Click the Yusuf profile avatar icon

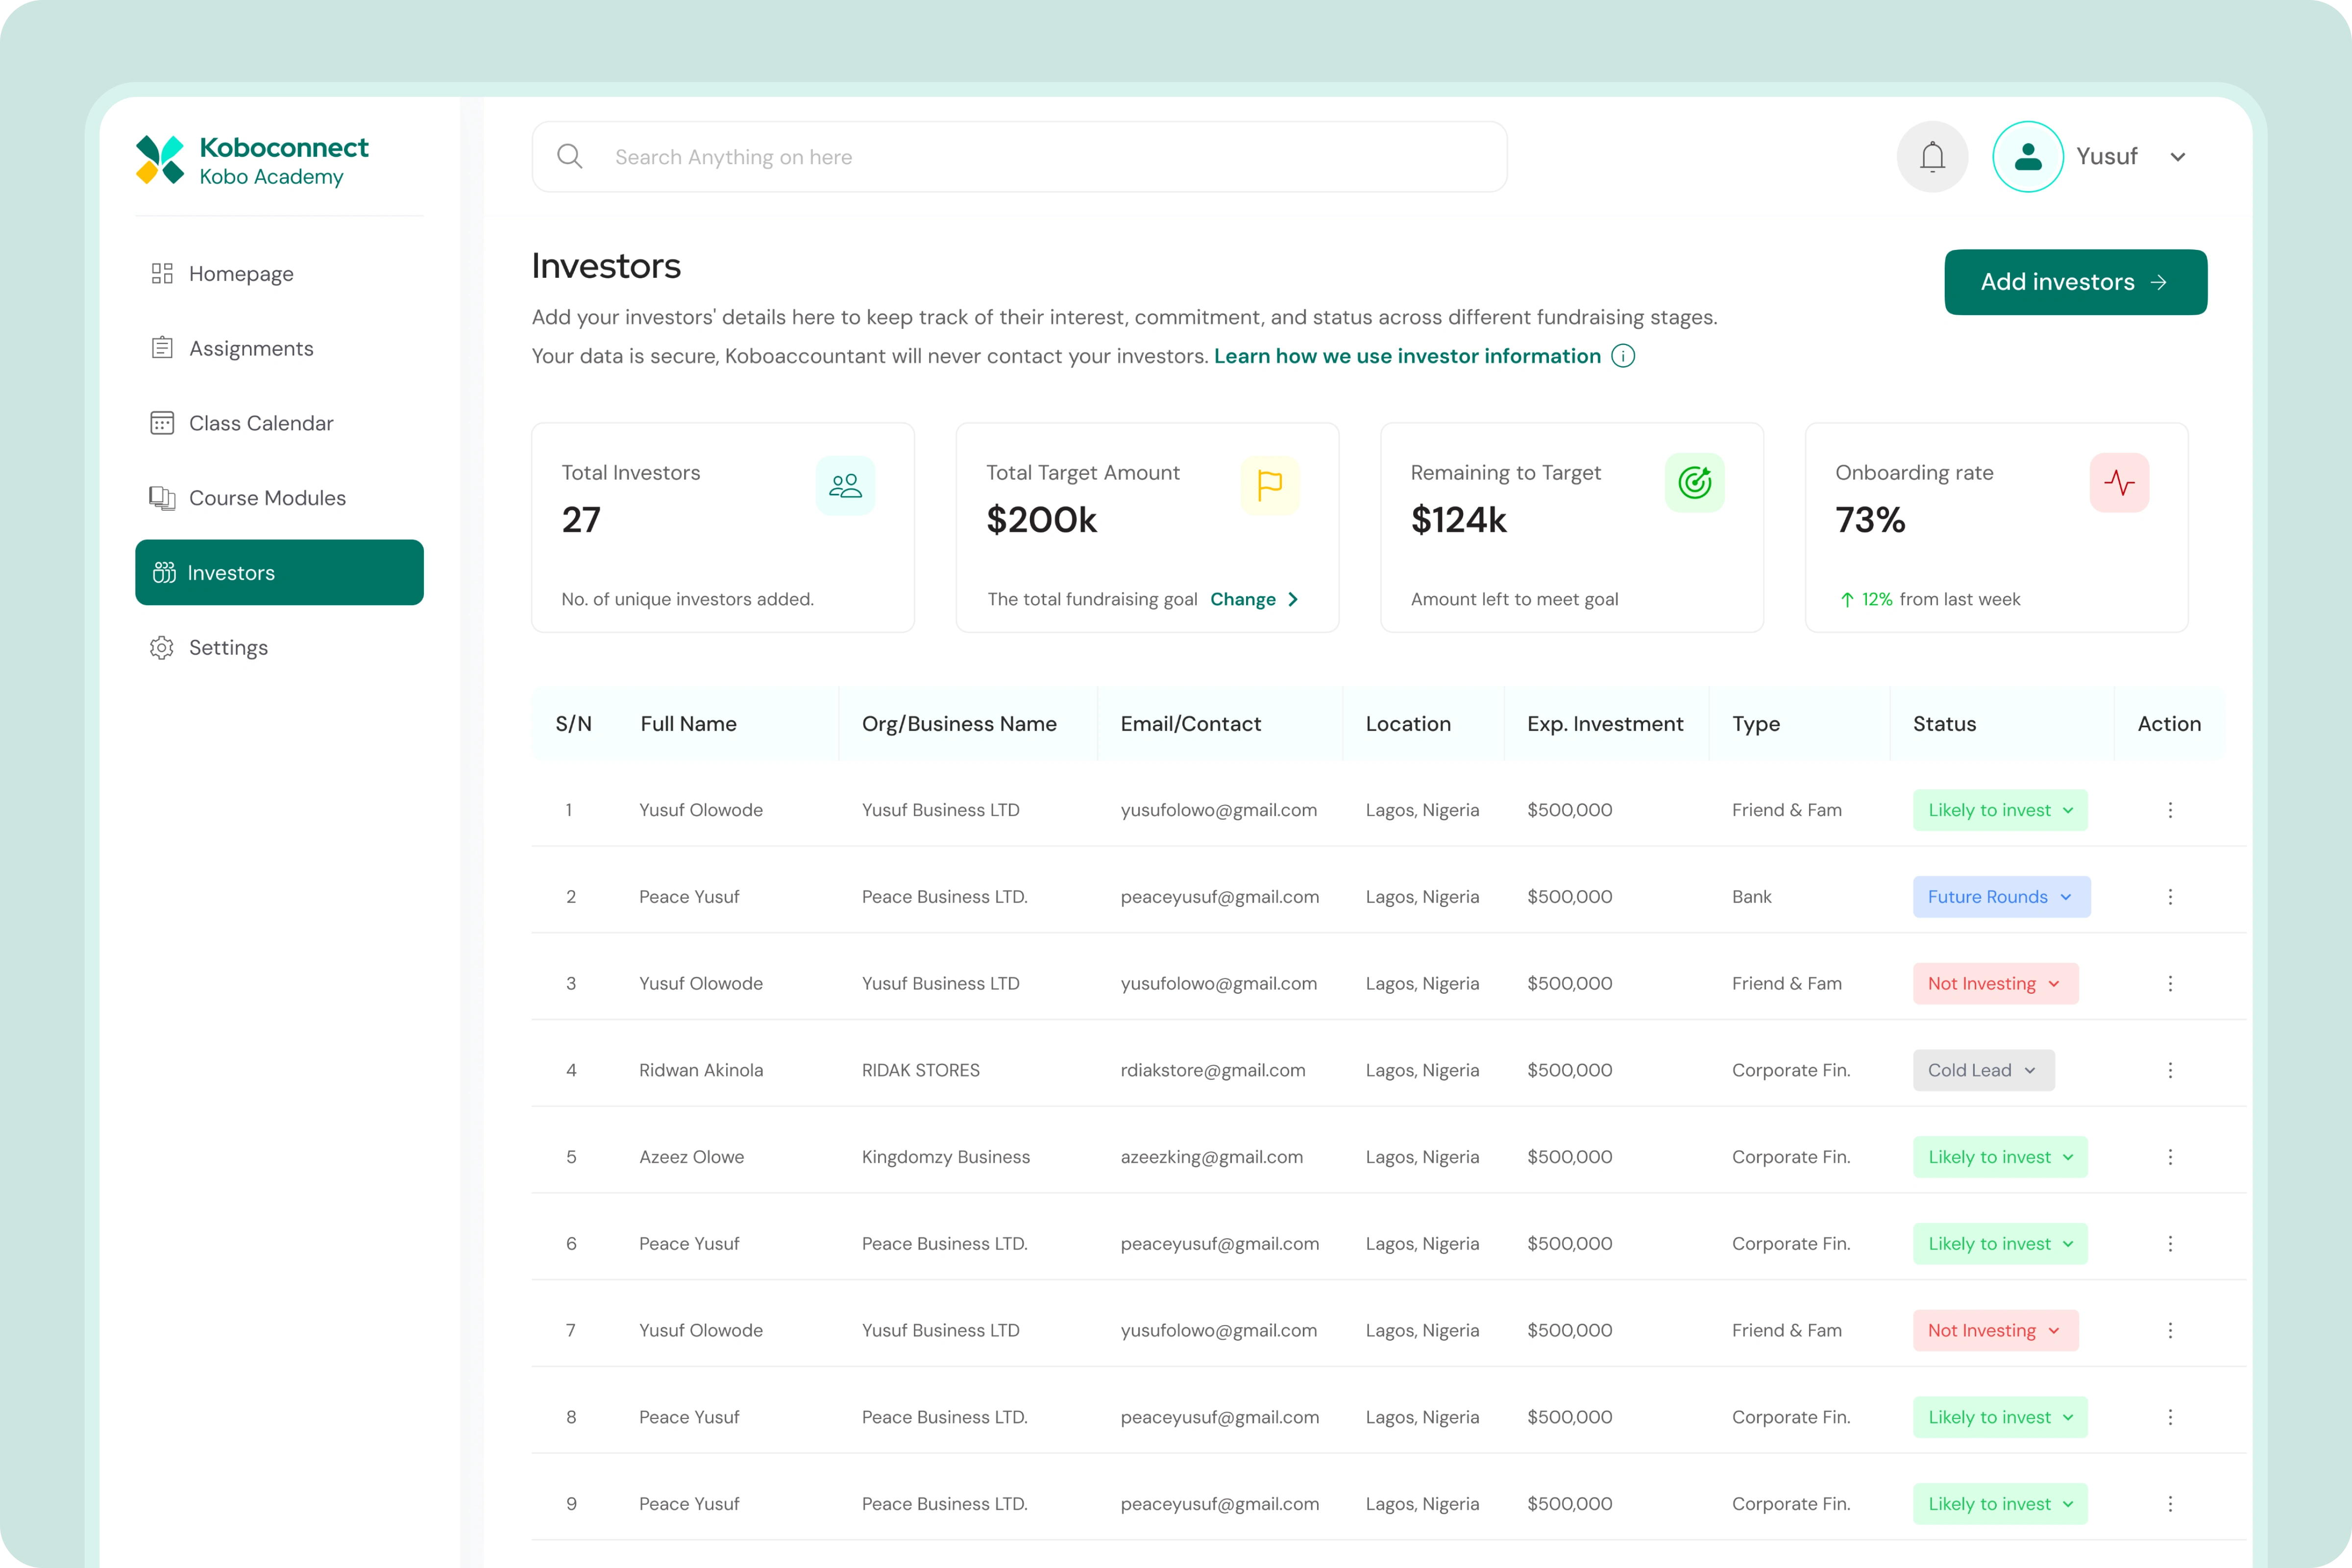(x=2027, y=157)
